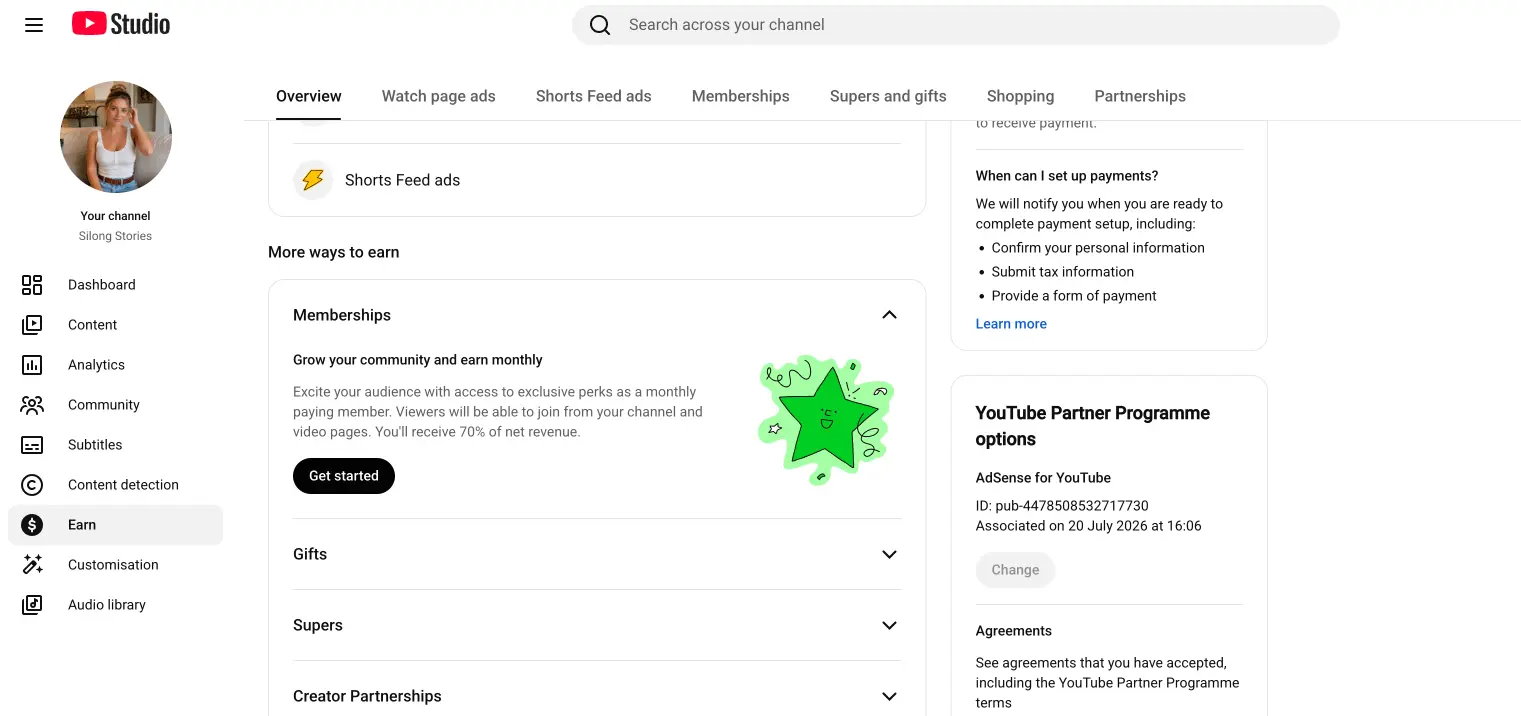Viewport: 1521px width, 716px height.
Task: Open Customisation label in sidebar
Action: click(x=114, y=565)
